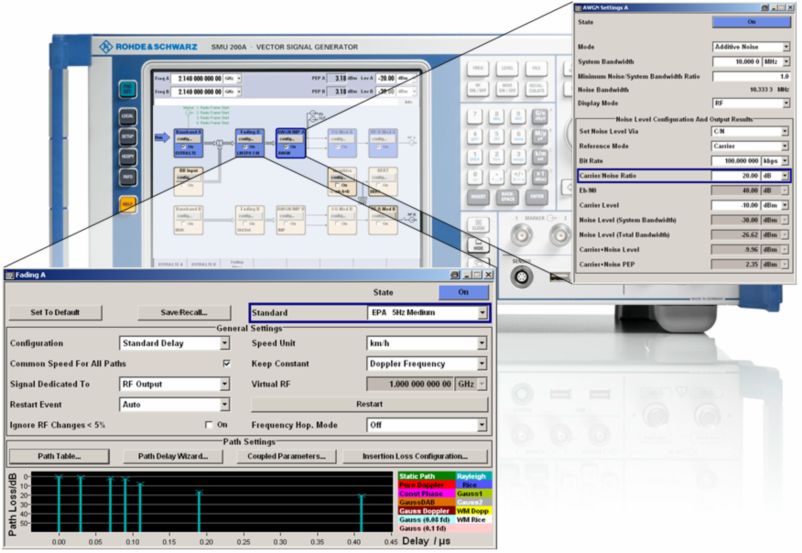Toggle Common Speed For All Paths checkbox
This screenshot has height=553, width=802.
coord(227,363)
